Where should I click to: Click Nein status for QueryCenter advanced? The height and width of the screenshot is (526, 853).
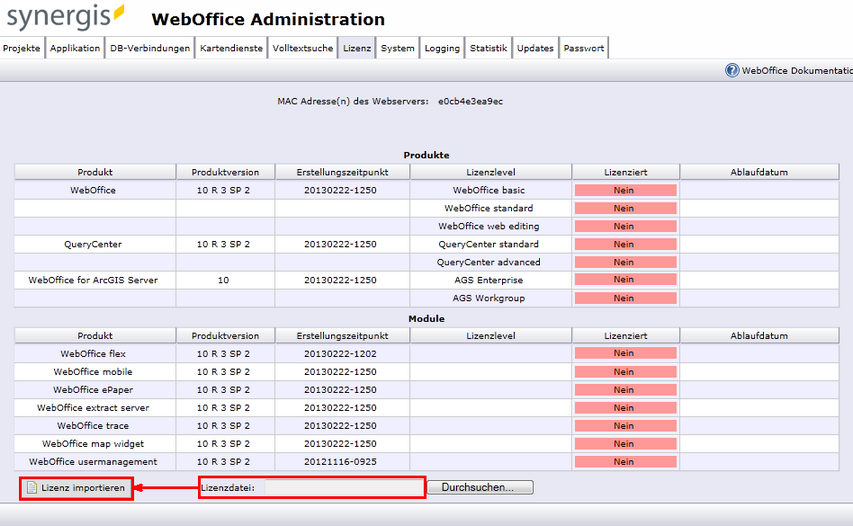[x=626, y=262]
